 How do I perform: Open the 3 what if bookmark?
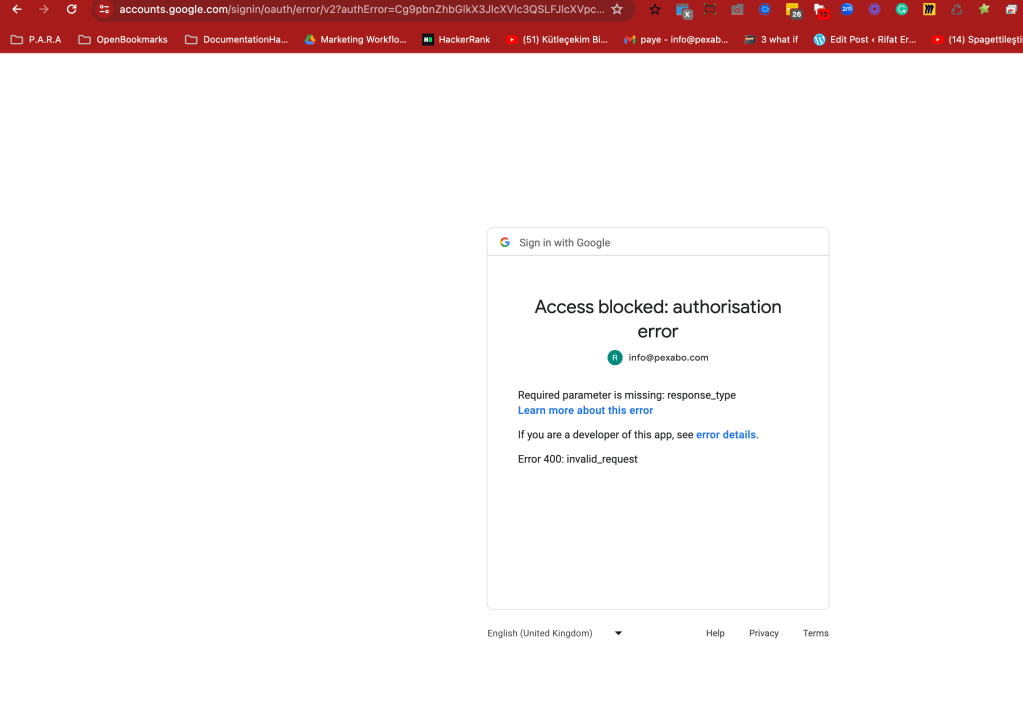[x=771, y=39]
